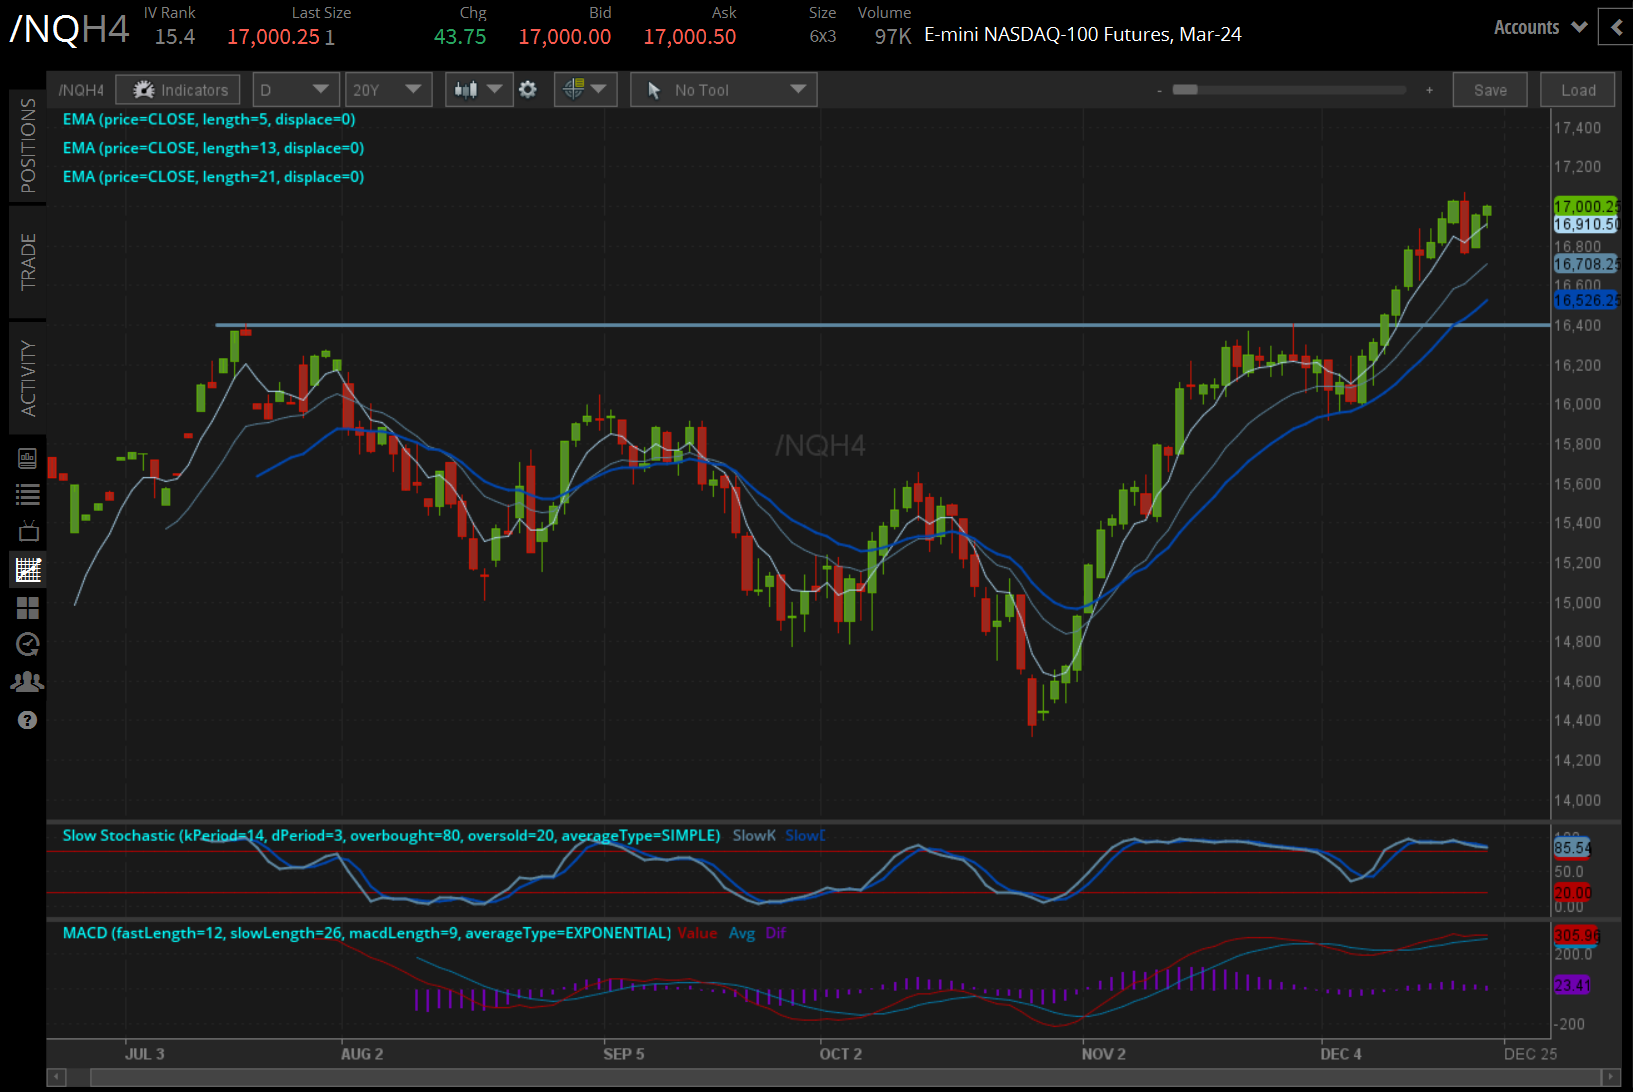
Task: Open the book with bars sidebar icon
Action: [28, 458]
